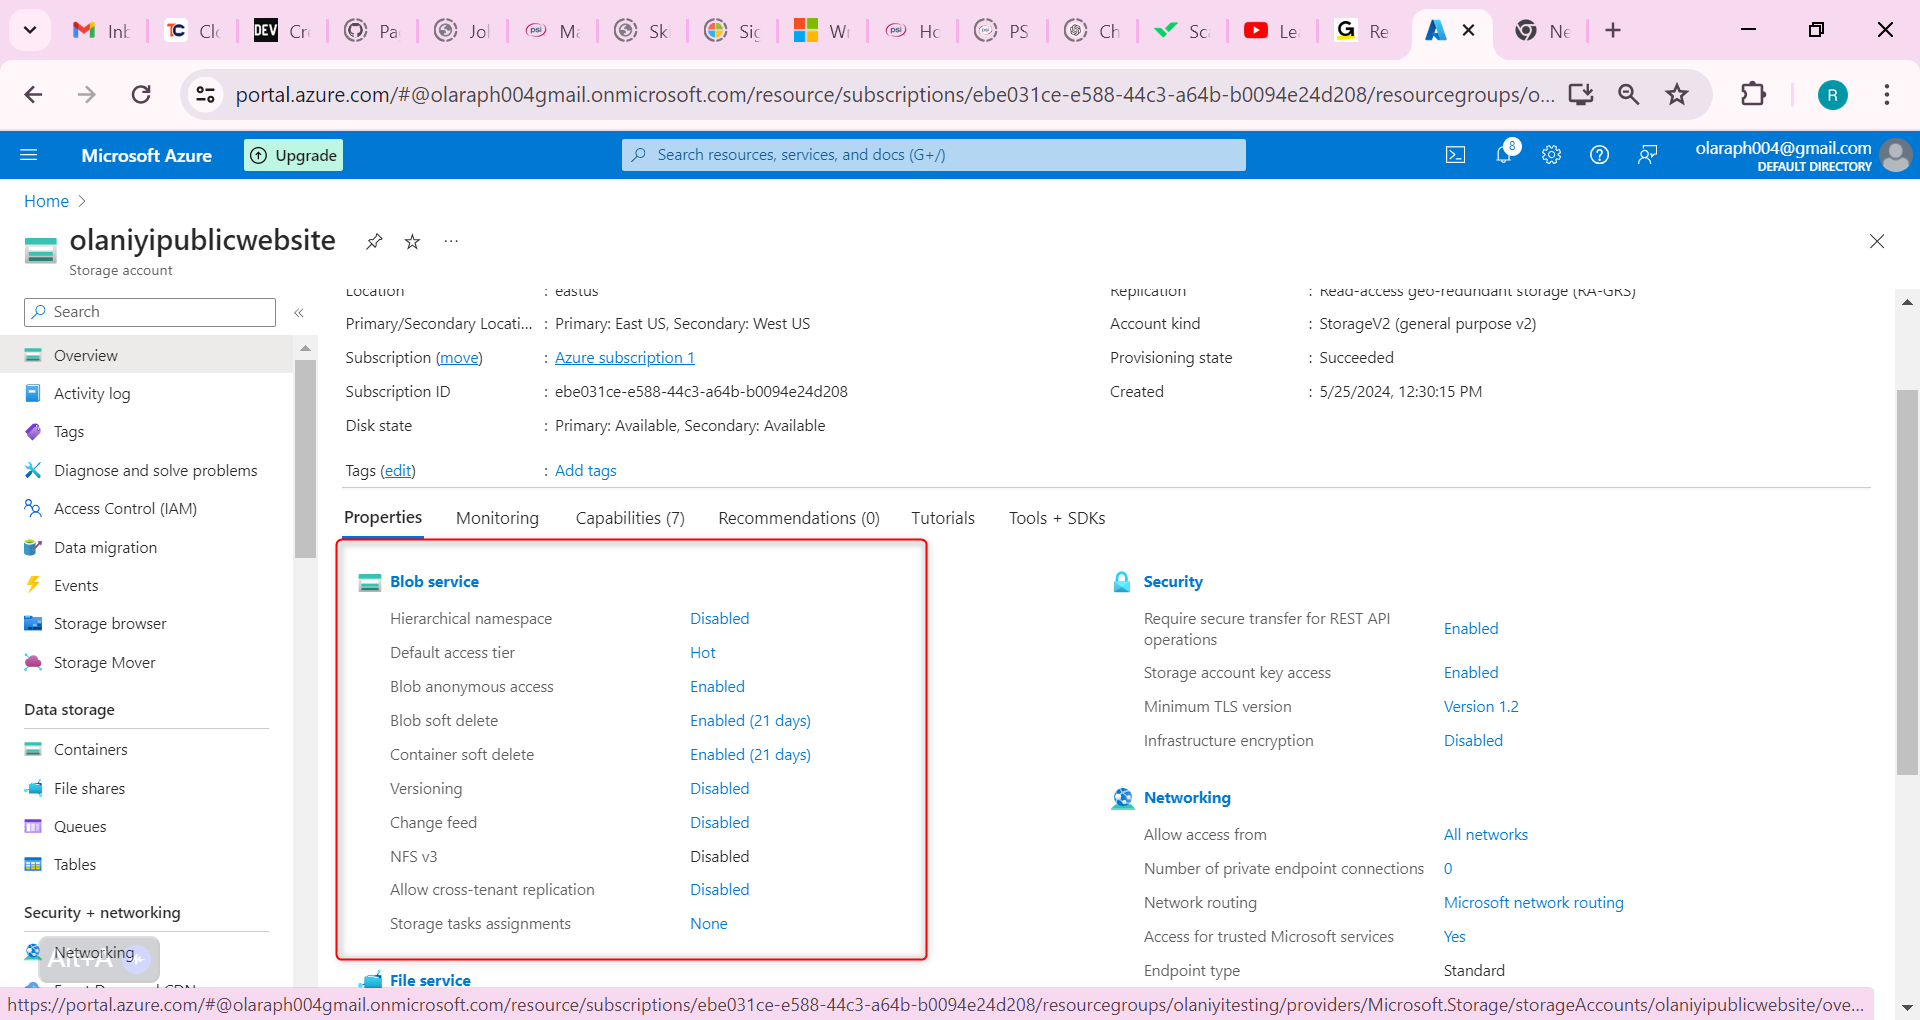Open the feedback icon in top bar
The image size is (1920, 1020).
(1647, 155)
